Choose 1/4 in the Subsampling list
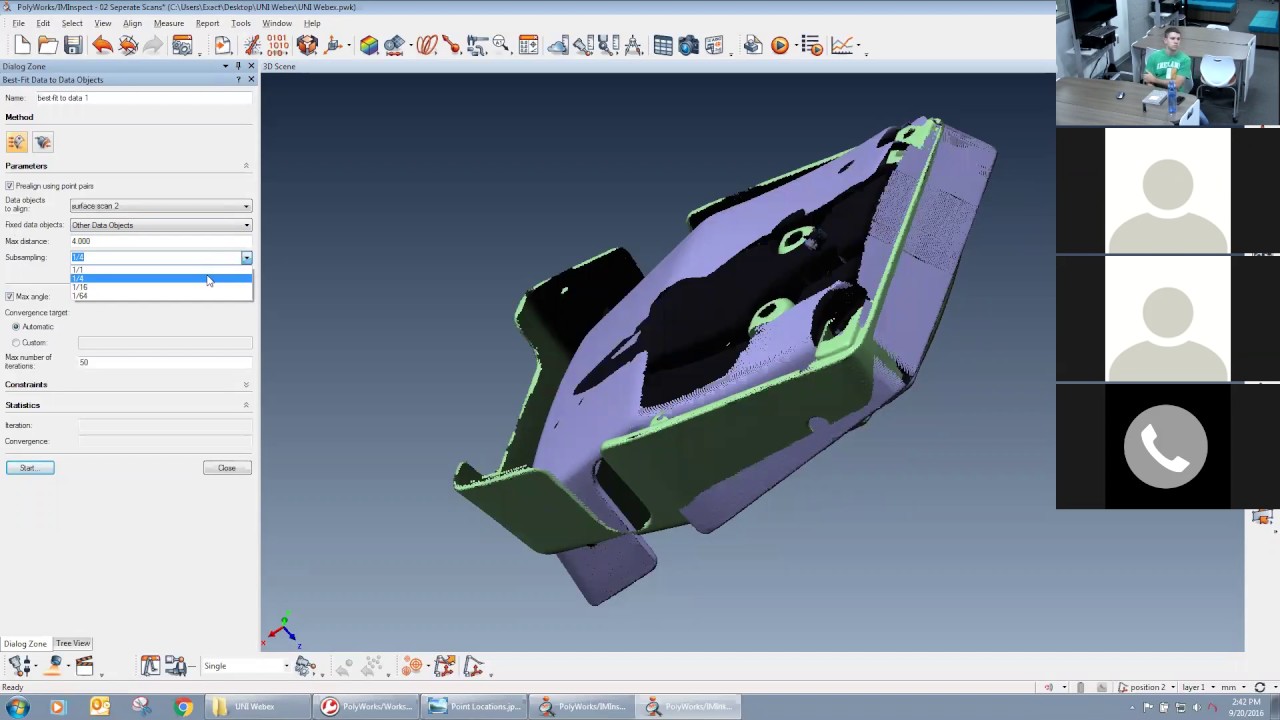Image resolution: width=1280 pixels, height=720 pixels. (x=161, y=278)
